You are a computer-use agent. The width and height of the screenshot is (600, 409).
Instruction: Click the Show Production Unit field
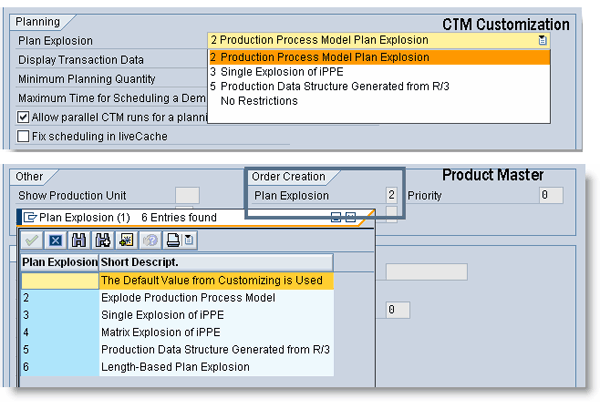tap(187, 195)
